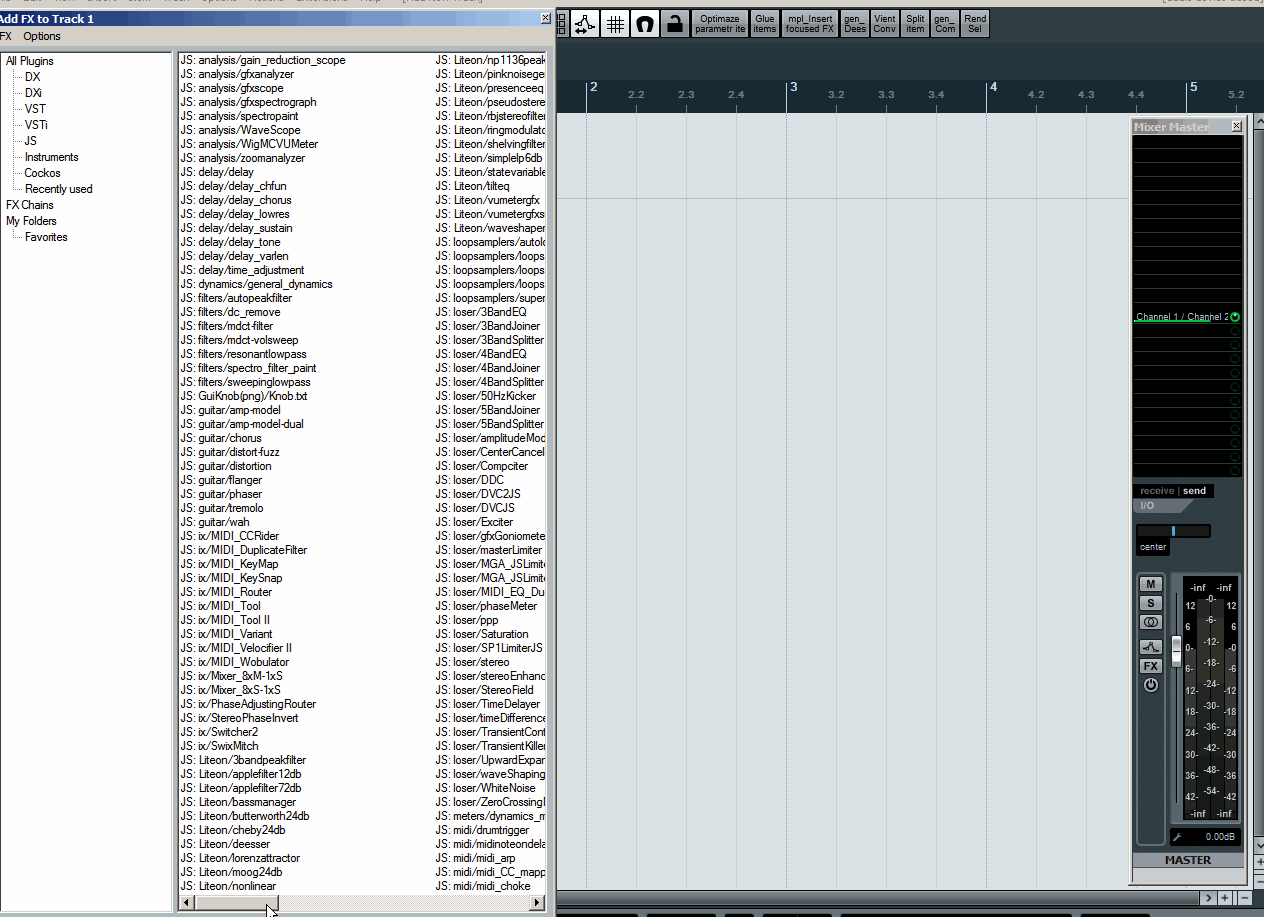Select Favorites folder in tree
Viewport: 1264px width, 917px height.
click(x=47, y=237)
